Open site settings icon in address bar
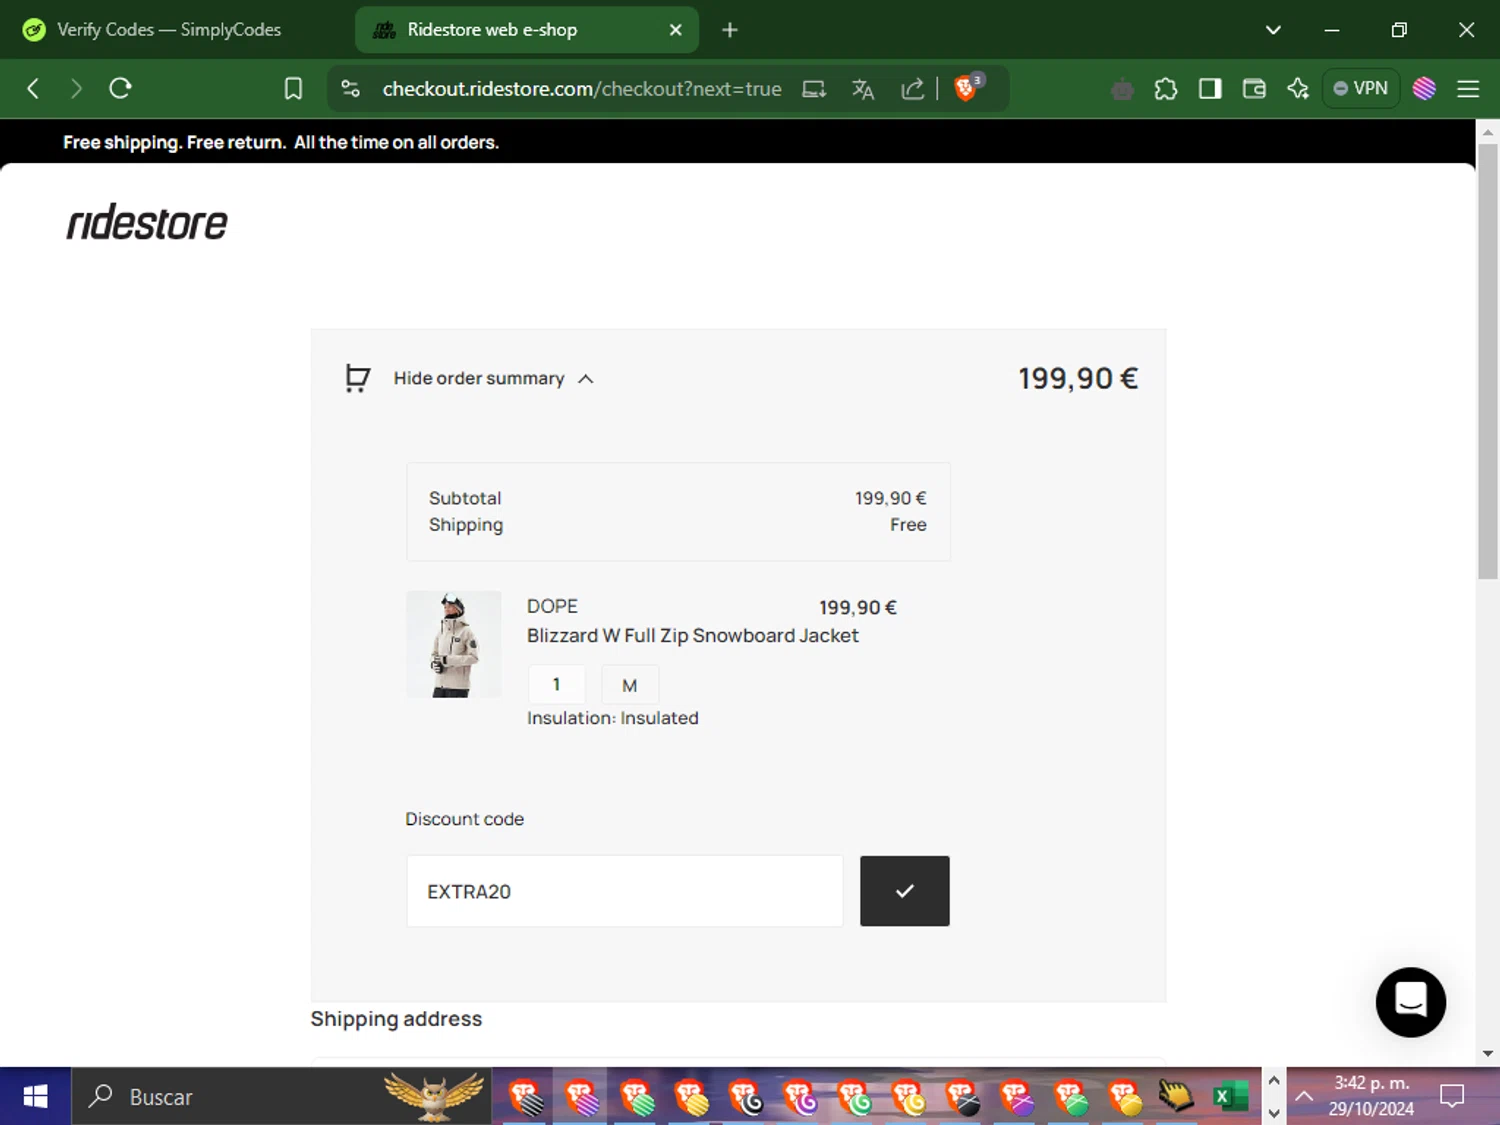Screen dimensions: 1500x1125 click(x=350, y=89)
